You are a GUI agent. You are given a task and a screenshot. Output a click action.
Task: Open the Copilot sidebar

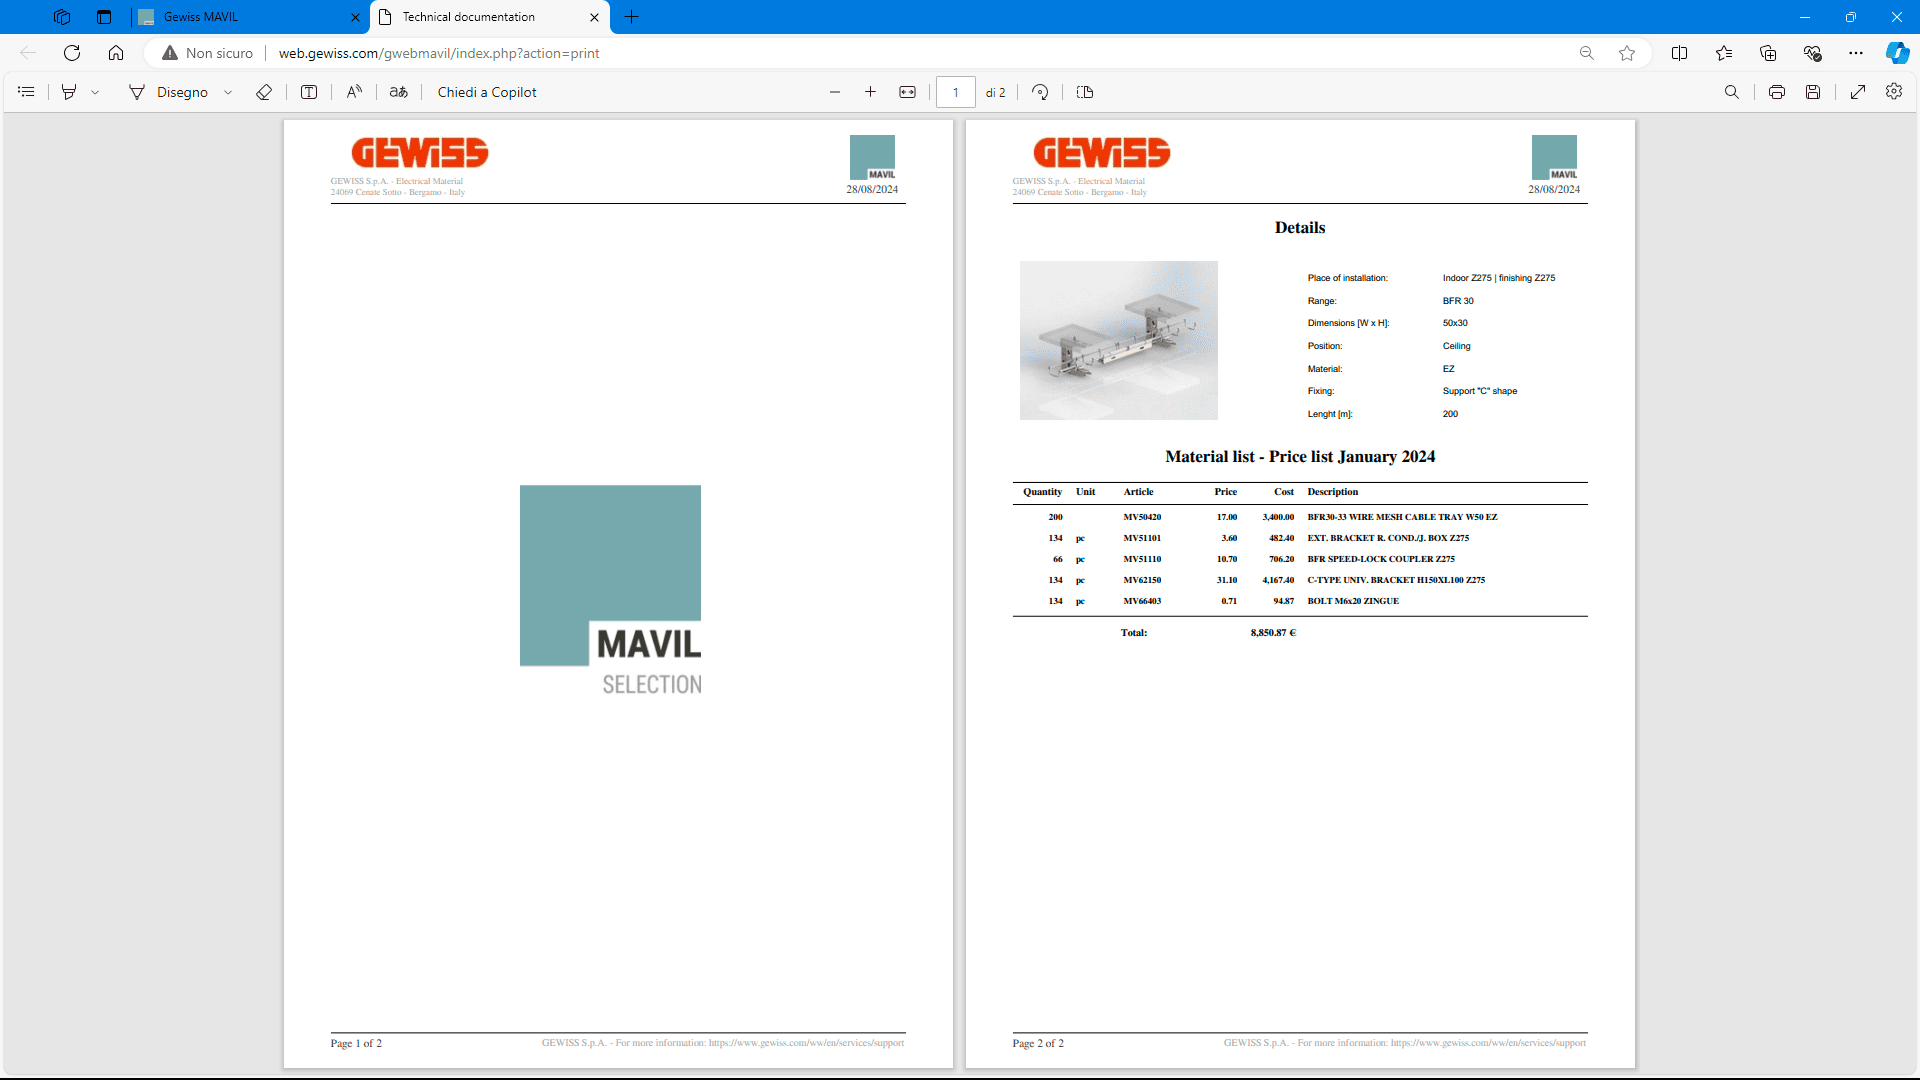pos(1897,53)
